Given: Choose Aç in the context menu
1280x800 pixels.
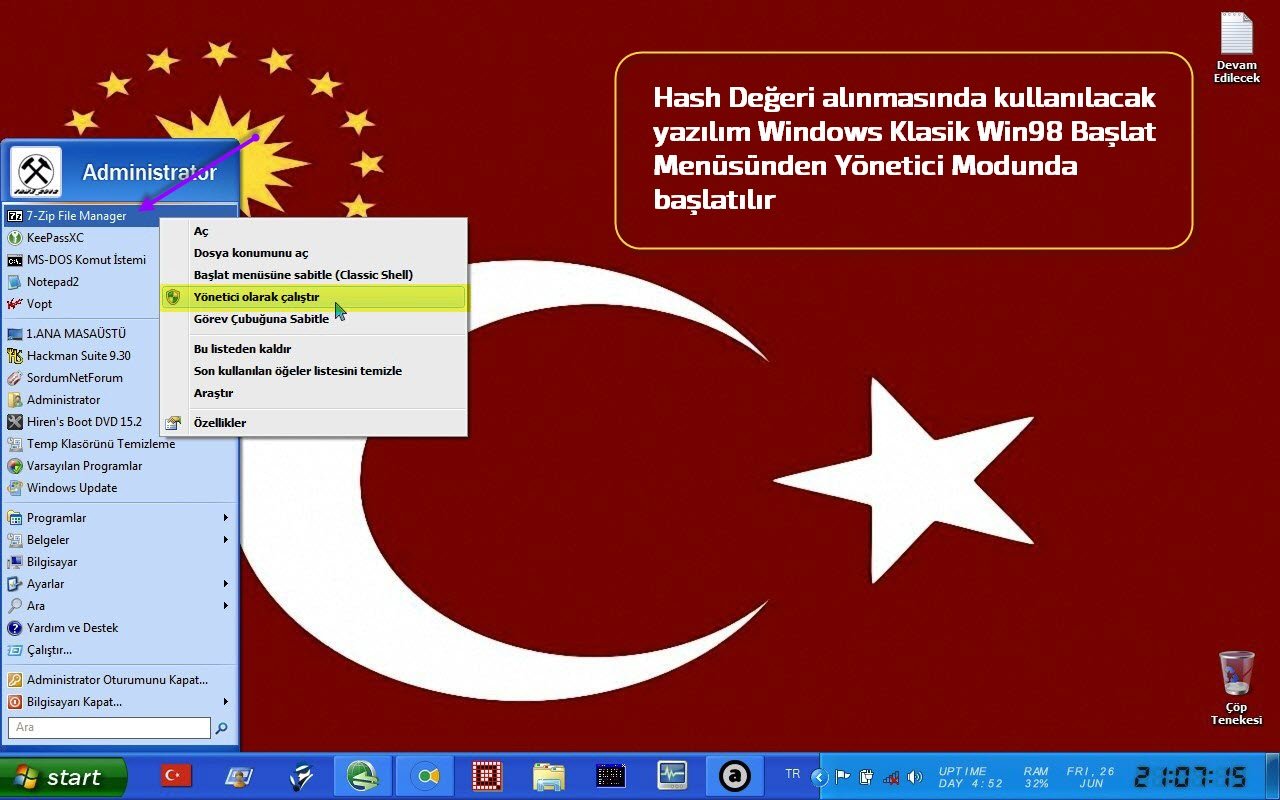Looking at the screenshot, I should (314, 231).
